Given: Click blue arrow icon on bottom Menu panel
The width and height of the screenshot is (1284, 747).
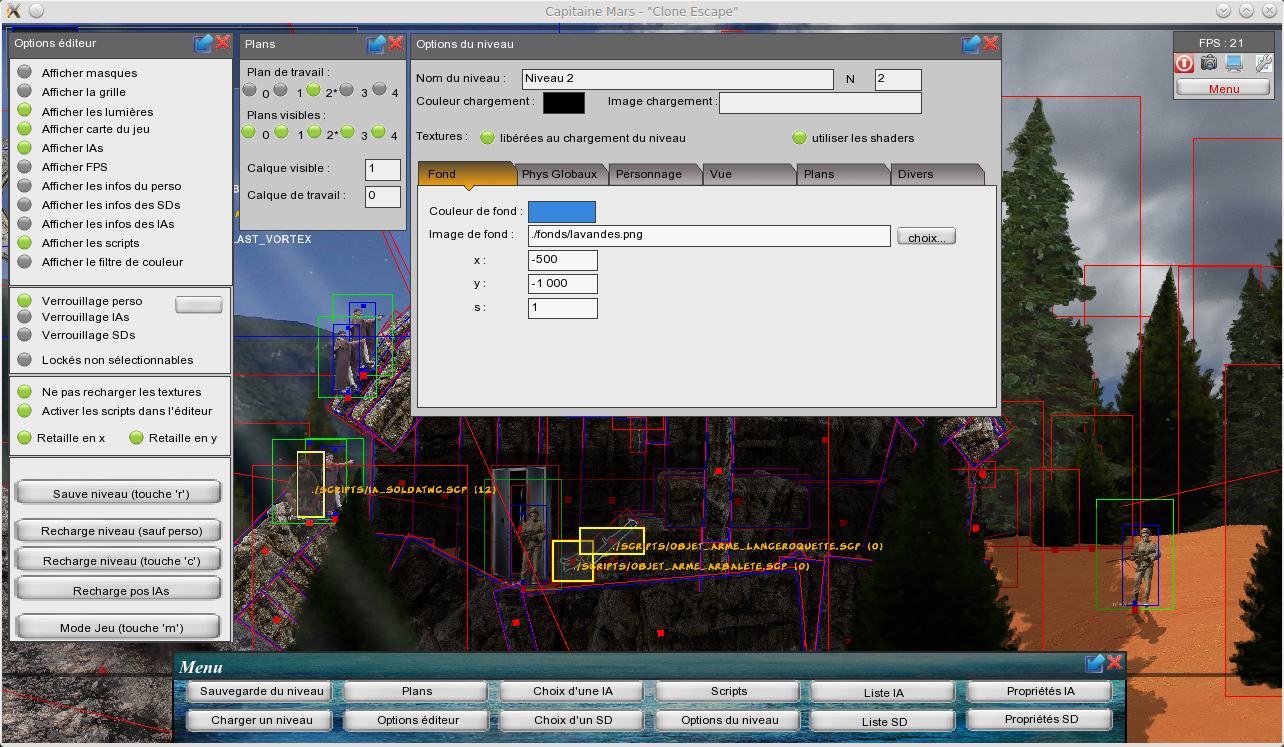Looking at the screenshot, I should click(1095, 663).
